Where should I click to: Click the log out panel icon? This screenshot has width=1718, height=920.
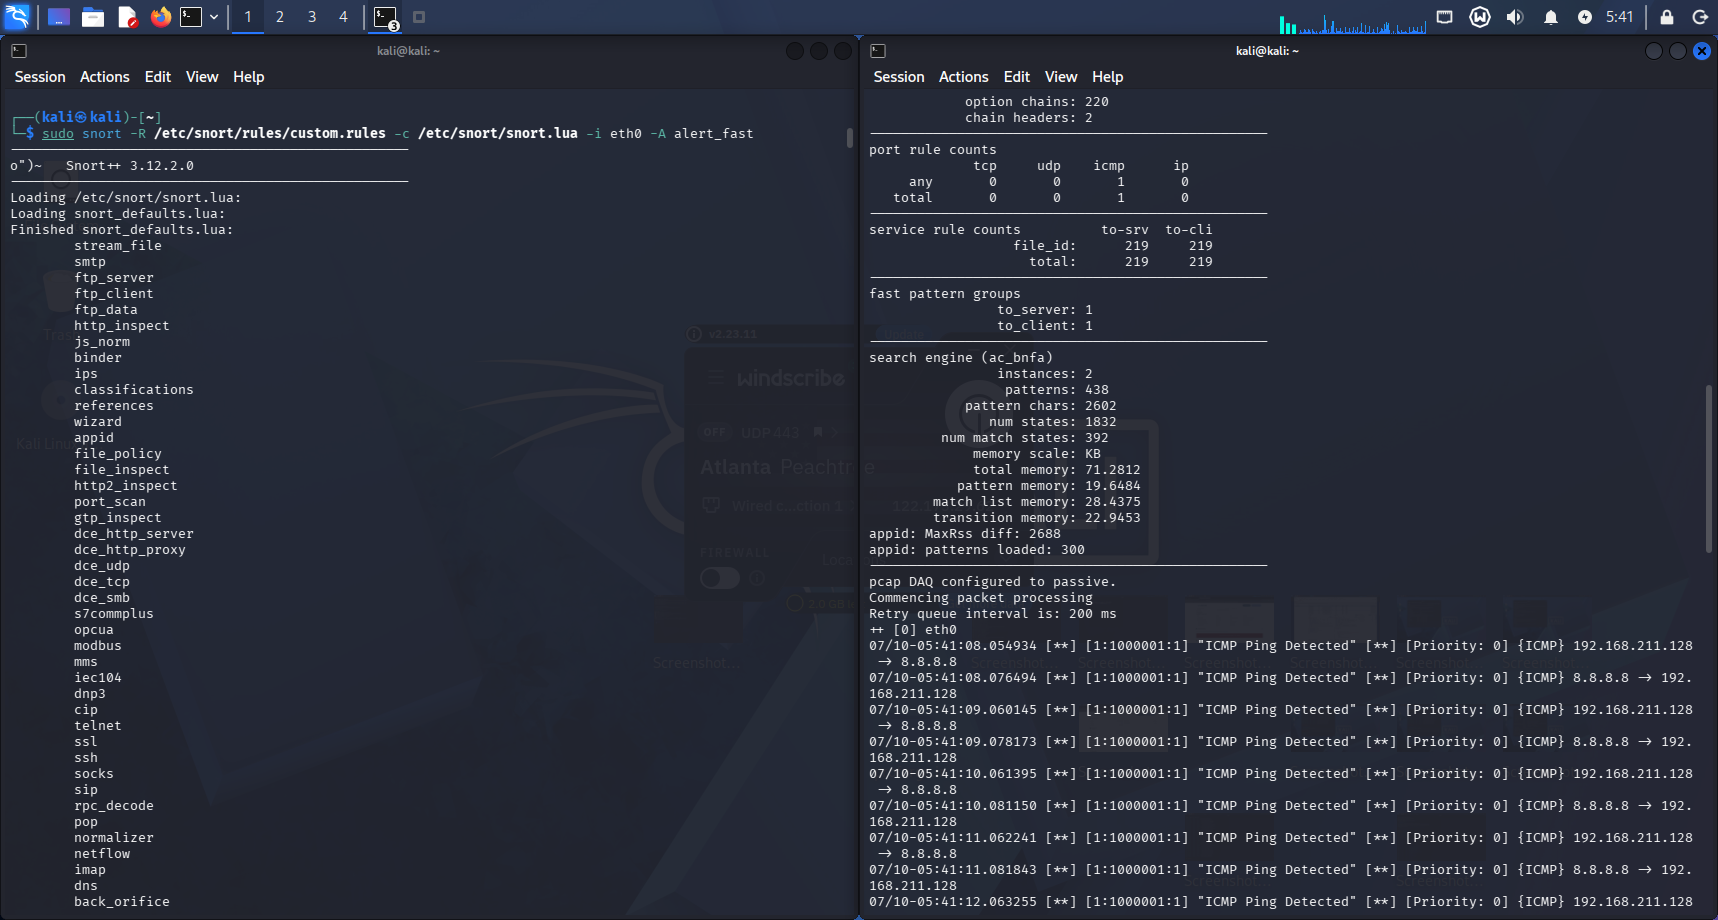tap(1700, 17)
